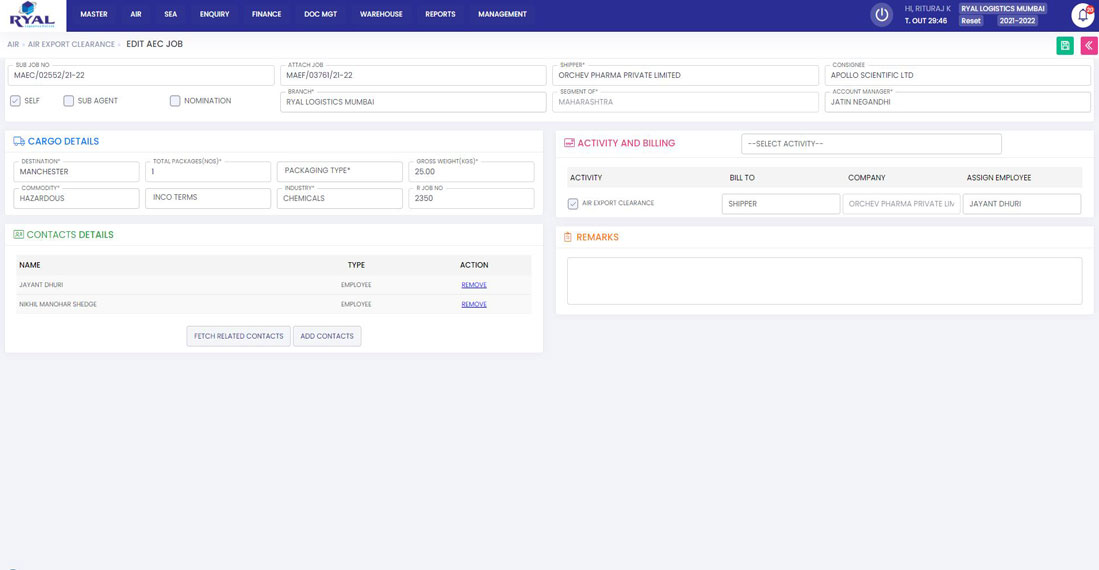Click the Reset button
Screen dimensions: 1099x570
[971, 21]
